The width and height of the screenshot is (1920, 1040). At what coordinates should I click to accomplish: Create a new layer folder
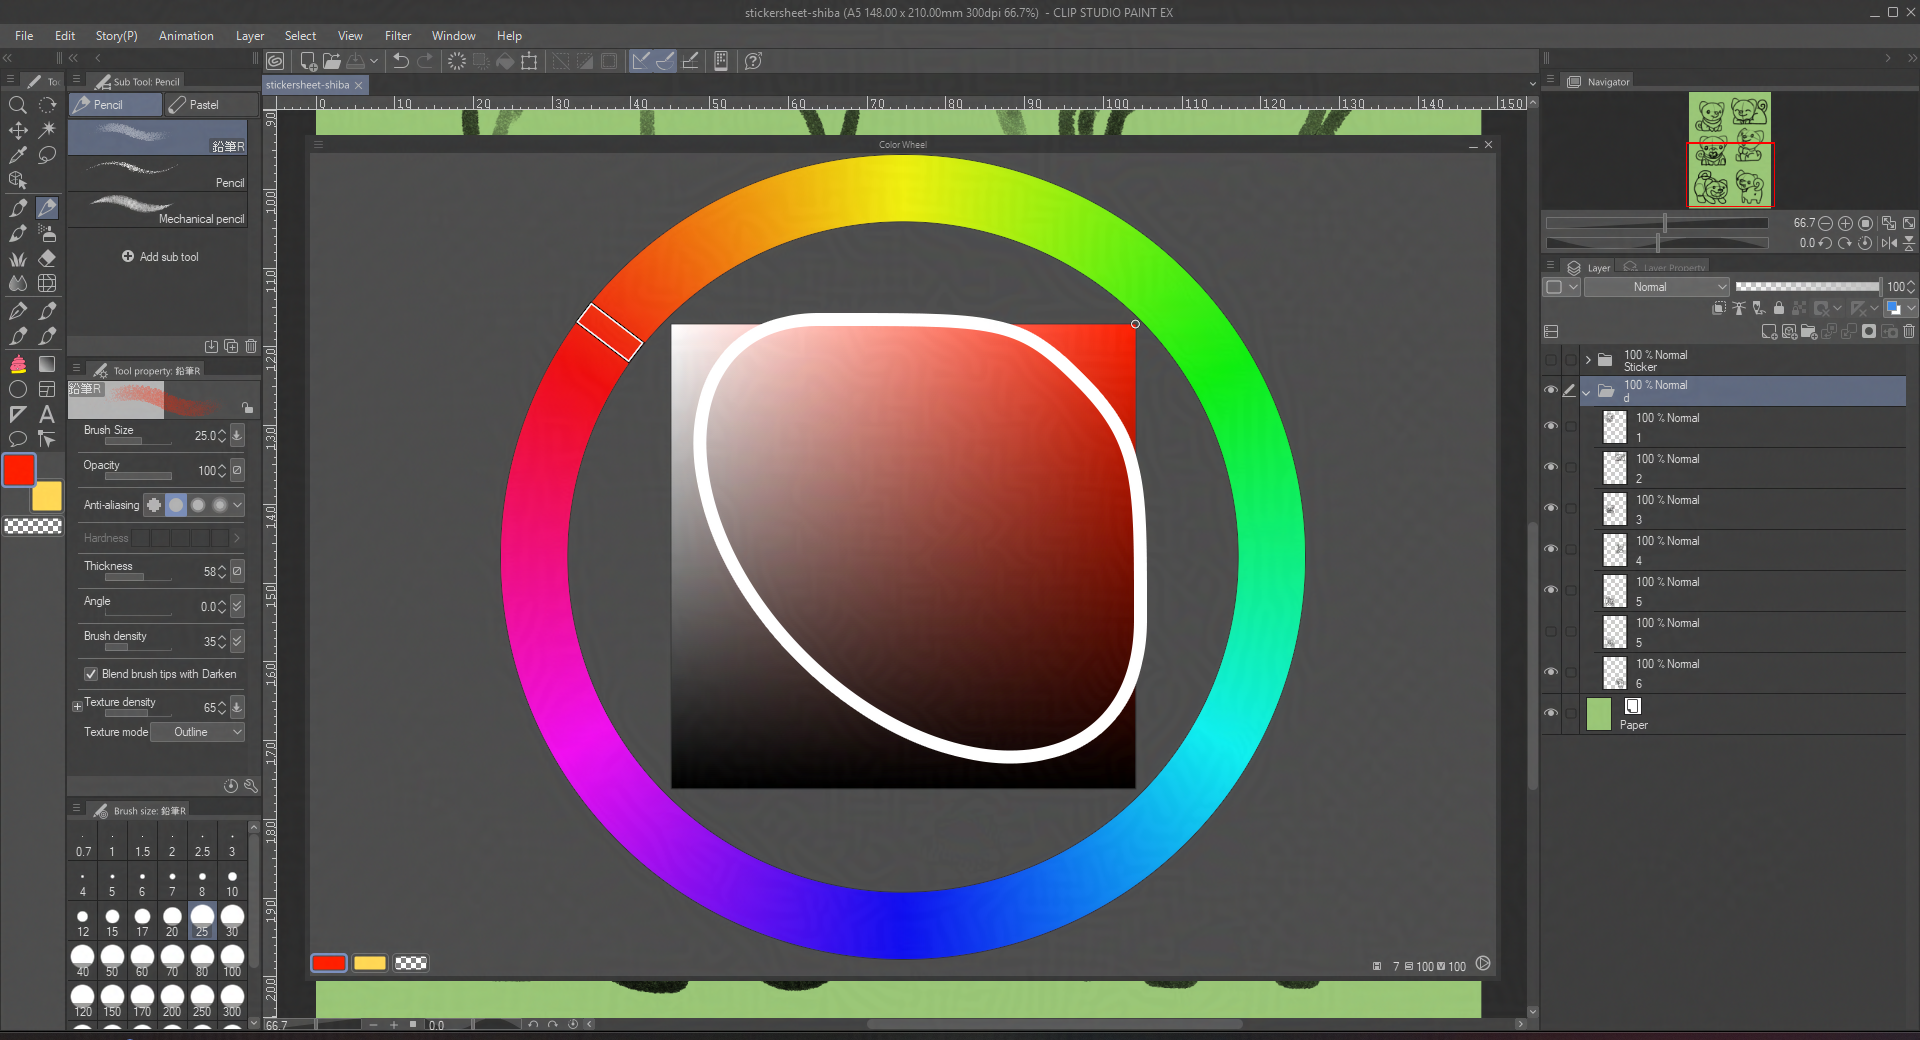(1808, 332)
